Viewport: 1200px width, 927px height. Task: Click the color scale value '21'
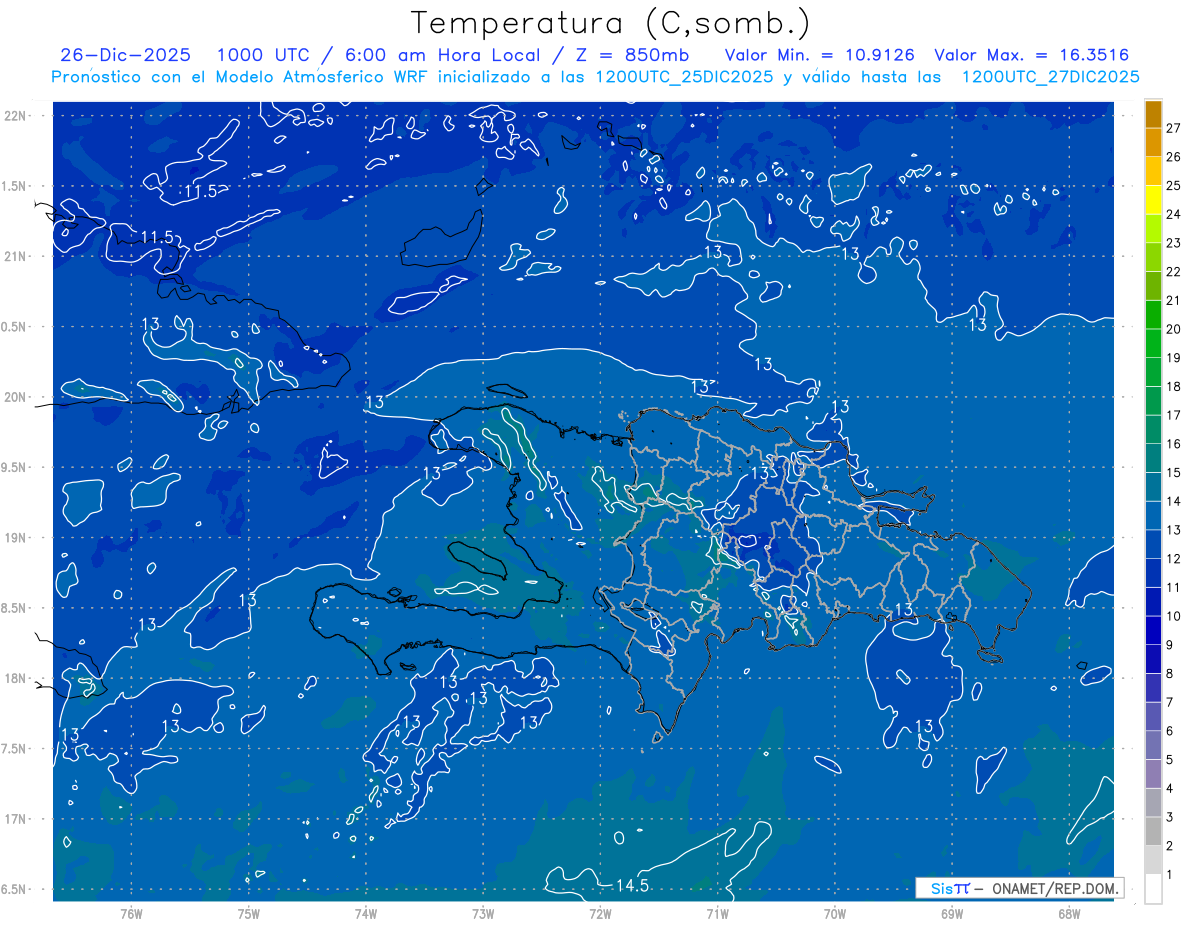1174,300
